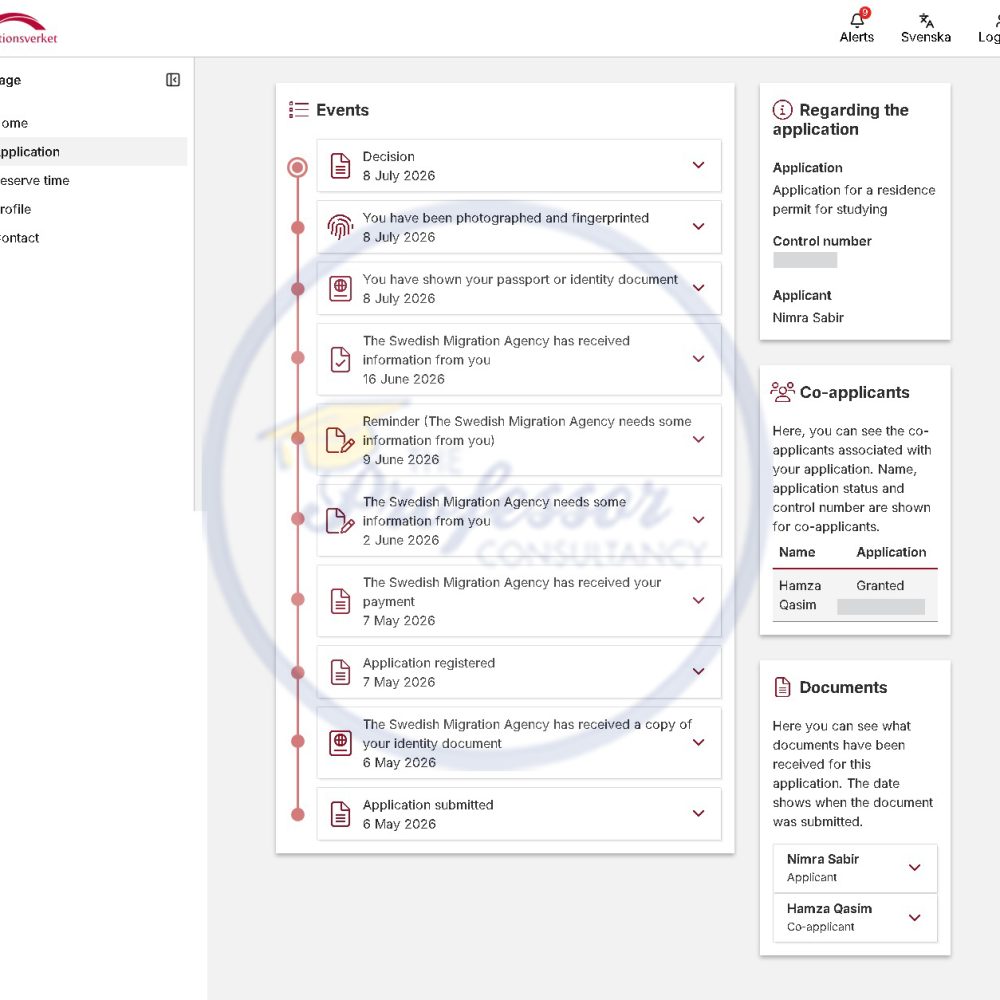This screenshot has width=1000, height=1000.
Task: Expand Nimra Sabir's documents
Action: click(915, 867)
